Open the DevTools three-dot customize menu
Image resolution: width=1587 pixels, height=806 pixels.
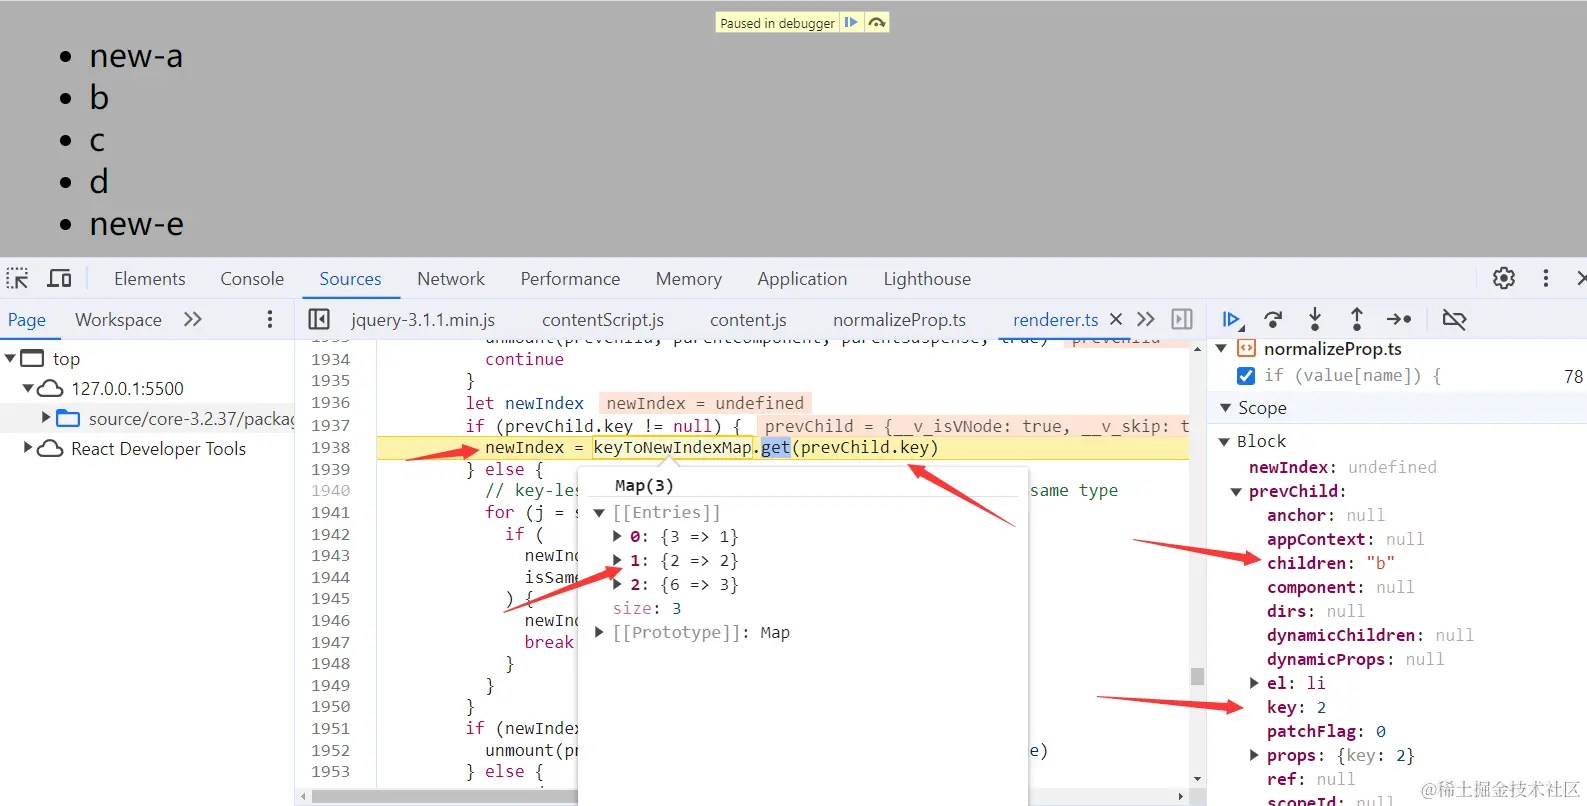1546,278
